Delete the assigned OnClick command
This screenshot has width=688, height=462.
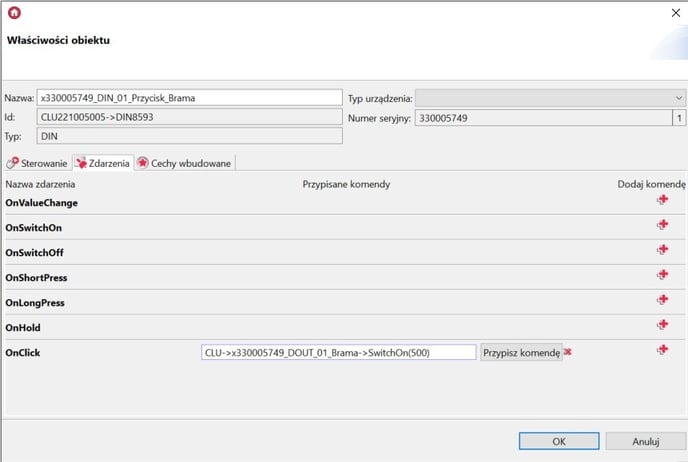tap(568, 352)
